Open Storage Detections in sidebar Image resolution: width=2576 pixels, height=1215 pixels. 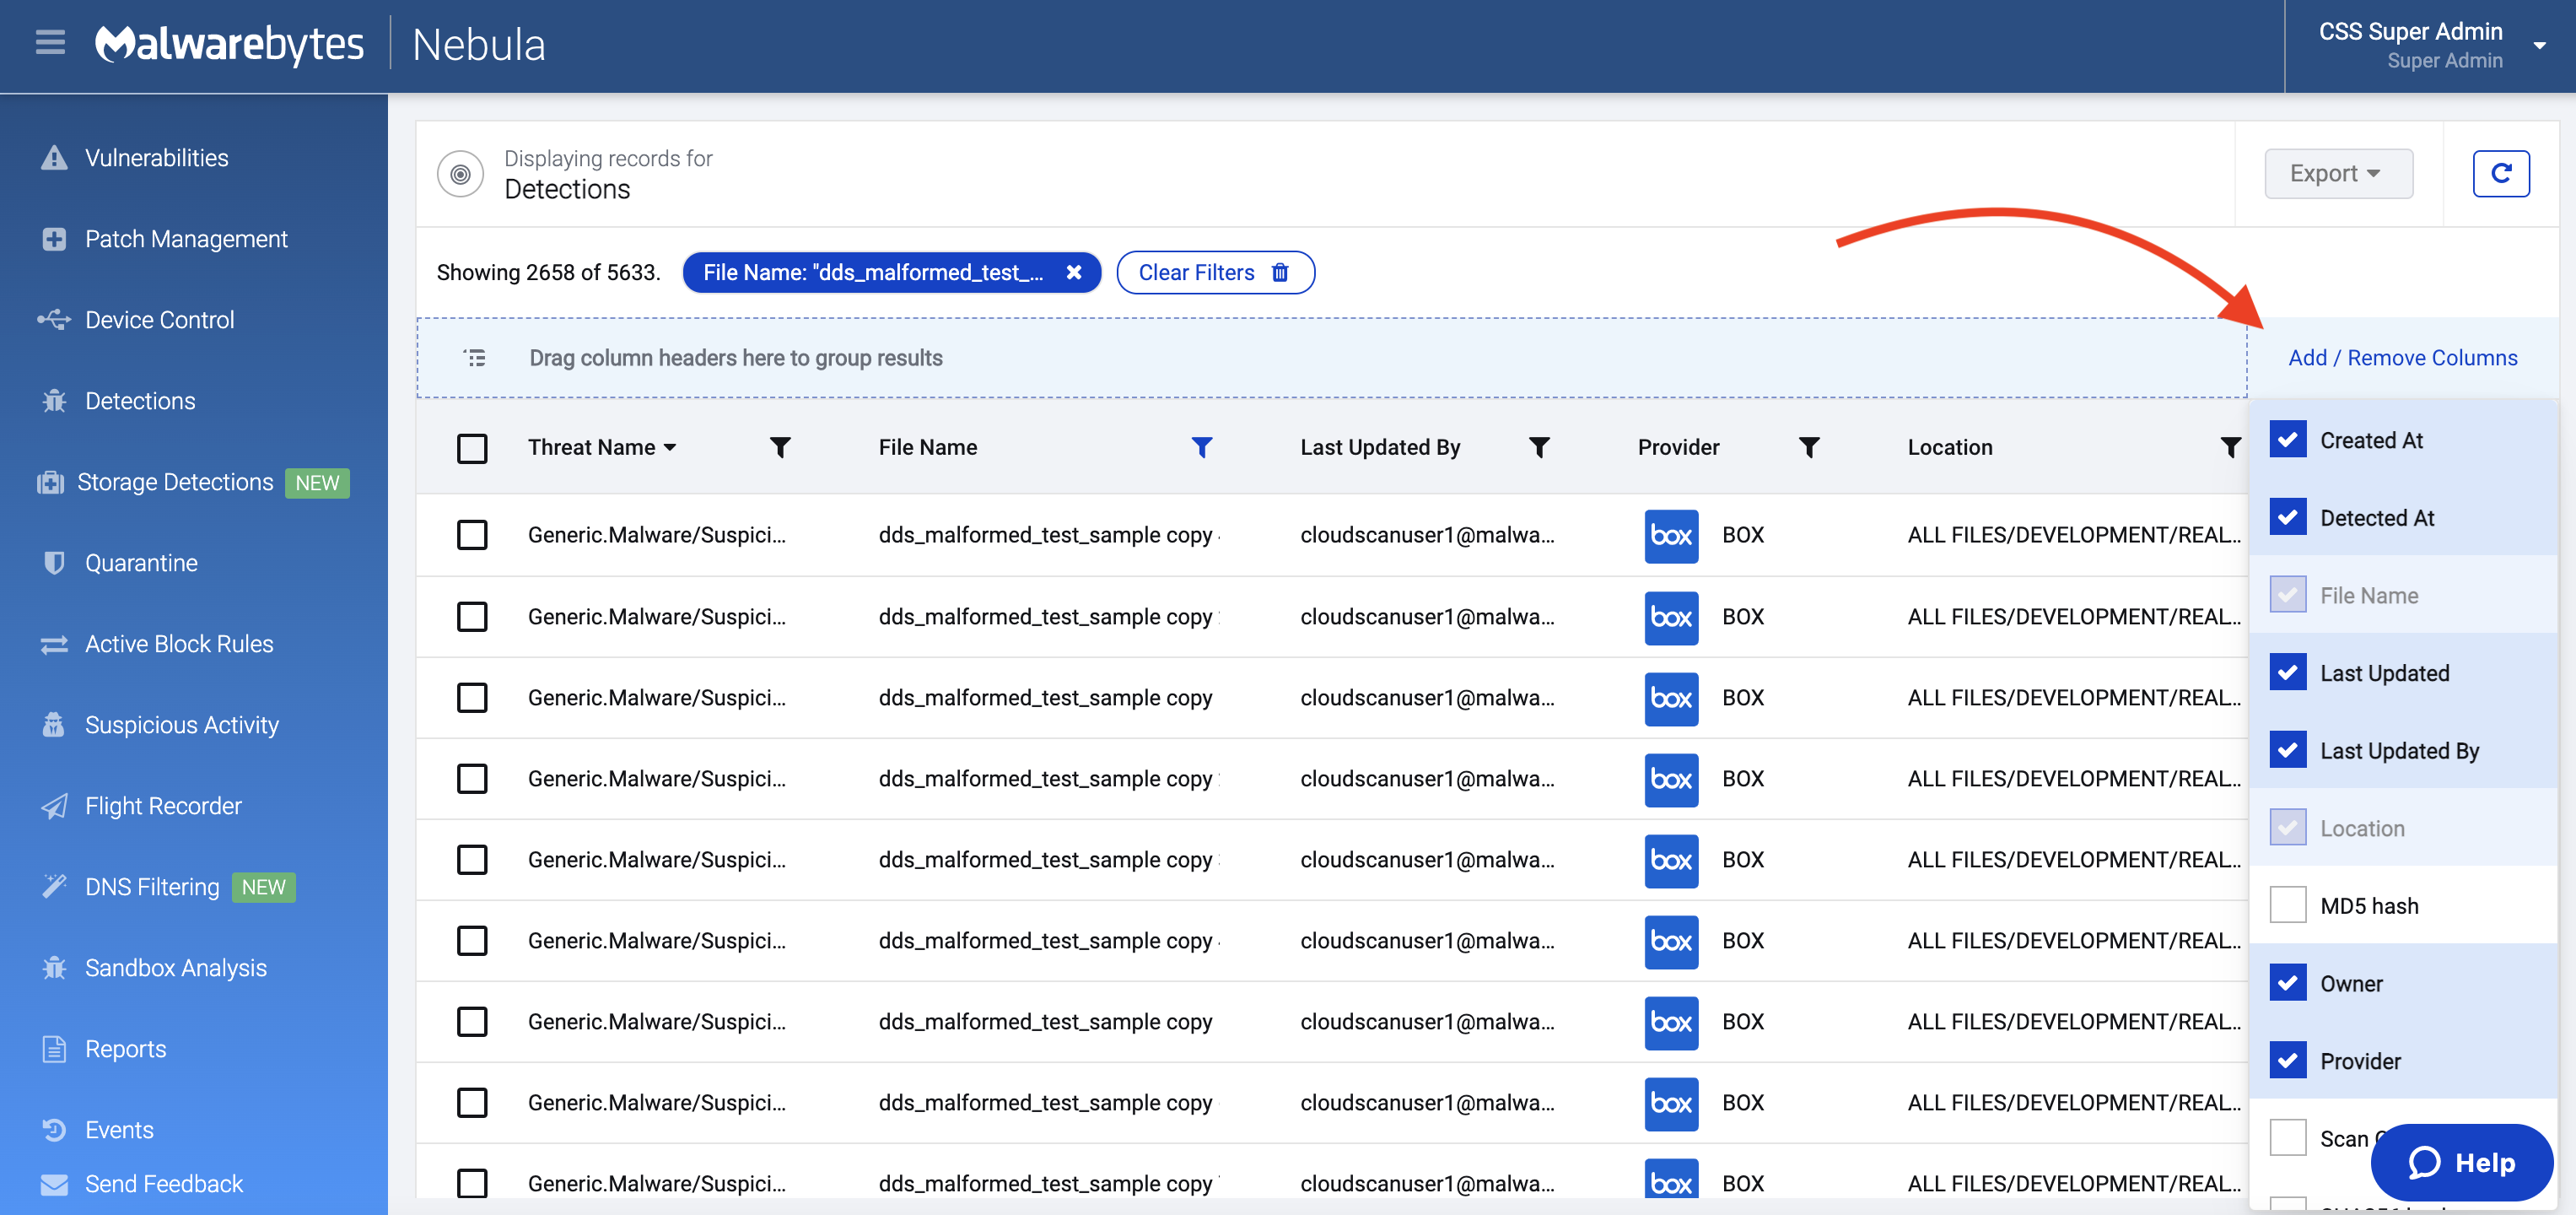(175, 482)
